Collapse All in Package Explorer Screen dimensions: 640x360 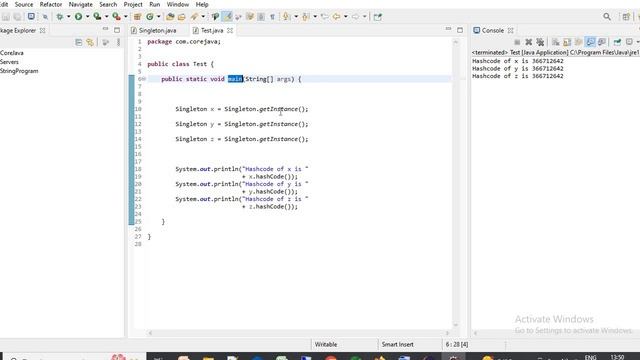click(78, 42)
